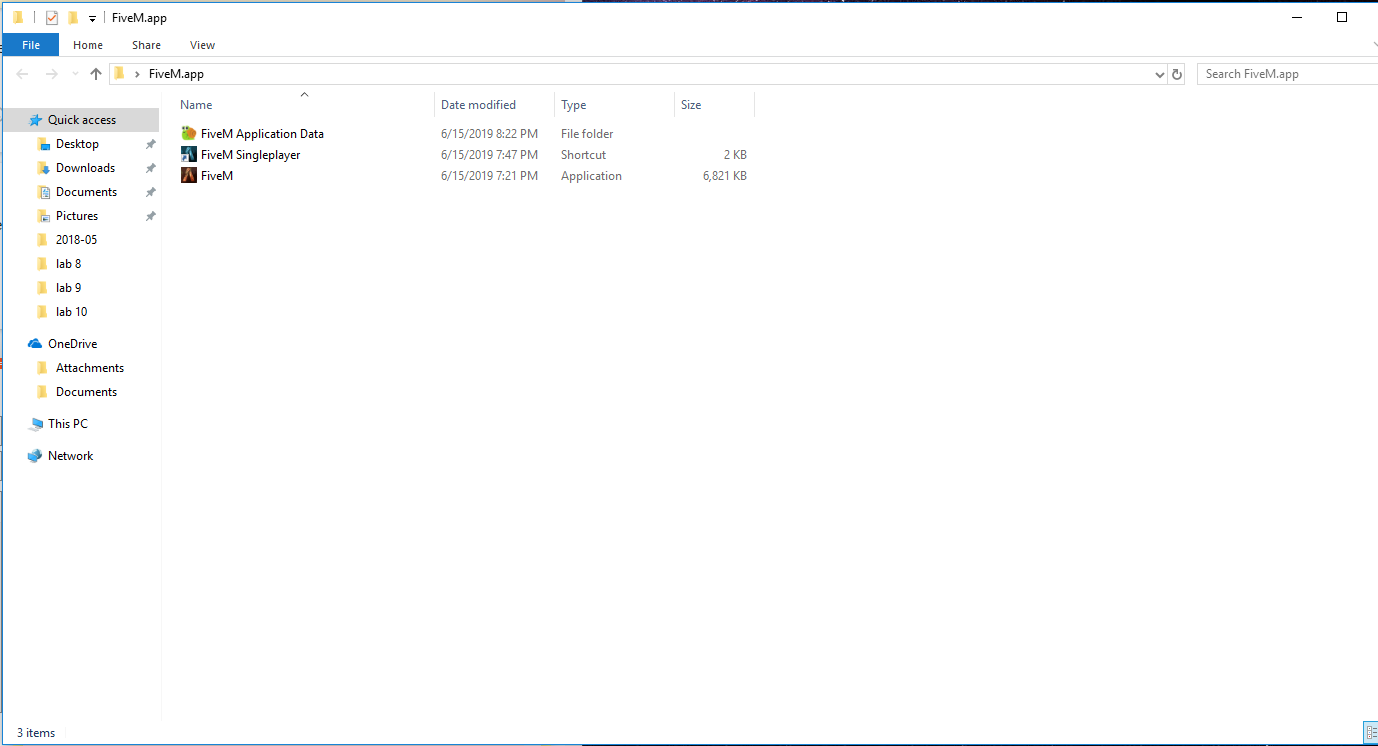Screen dimensions: 1378x746
Task: Sort files by the Size column
Action: [x=715, y=105]
